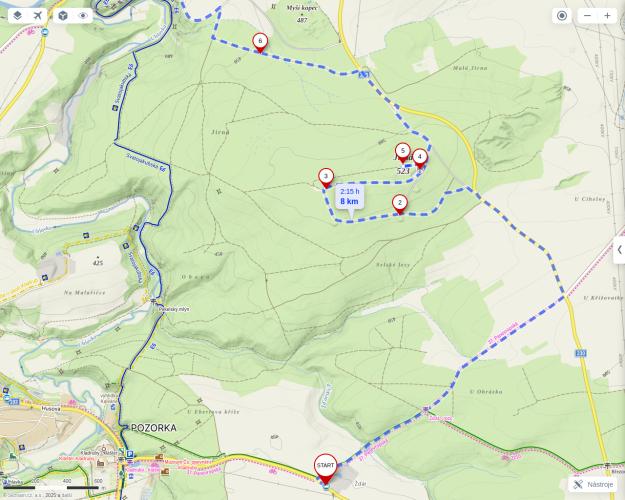Enable 3D map view cube icon

[x=63, y=16]
